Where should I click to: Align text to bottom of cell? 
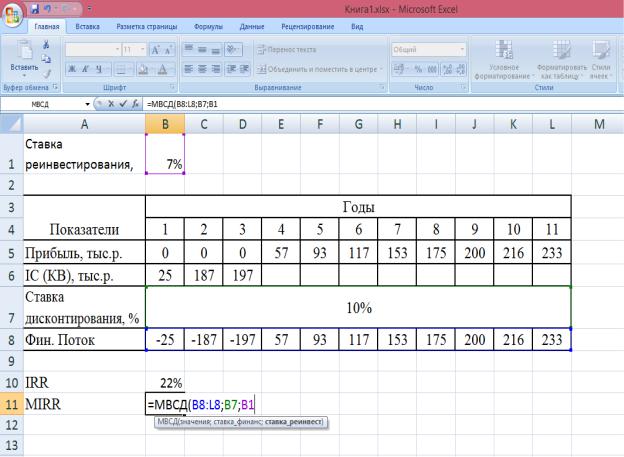(x=215, y=49)
